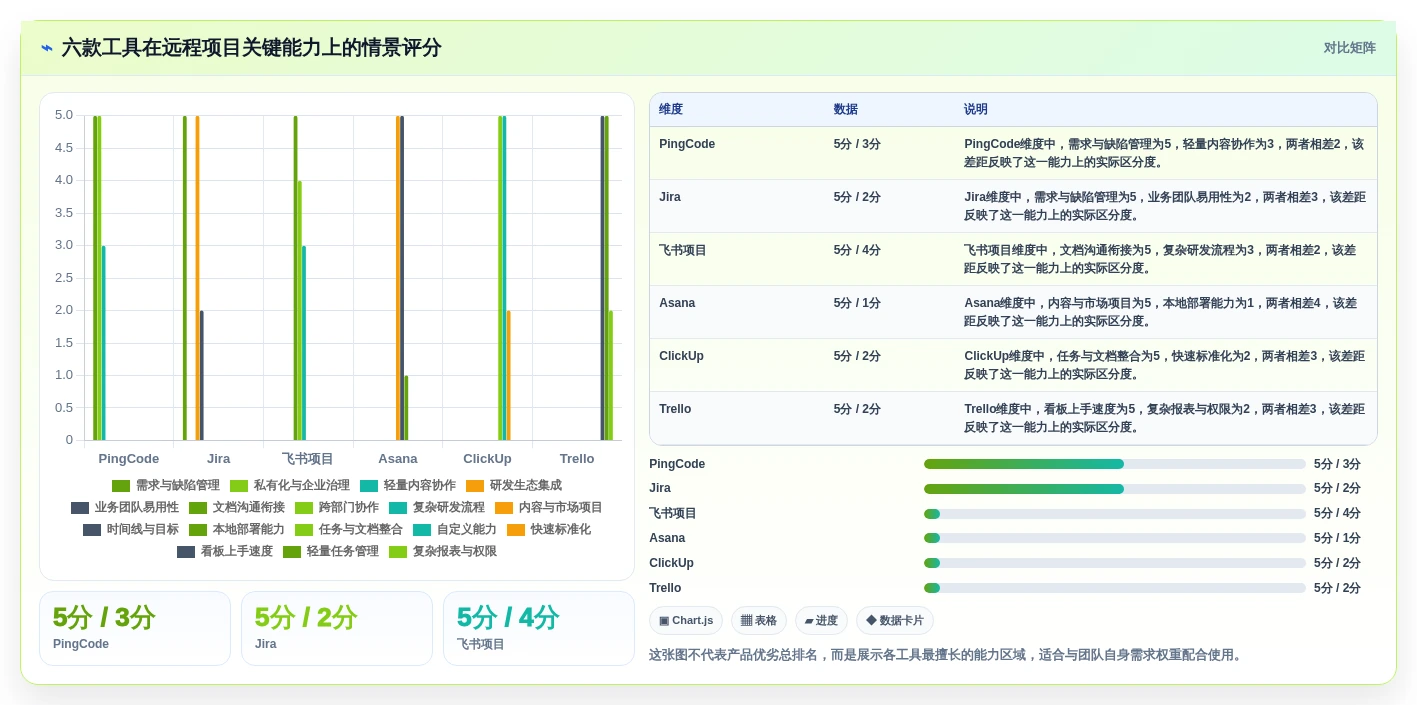Toggle the 私有化与企业治理 legend entry
The height and width of the screenshot is (705, 1417).
290,485
